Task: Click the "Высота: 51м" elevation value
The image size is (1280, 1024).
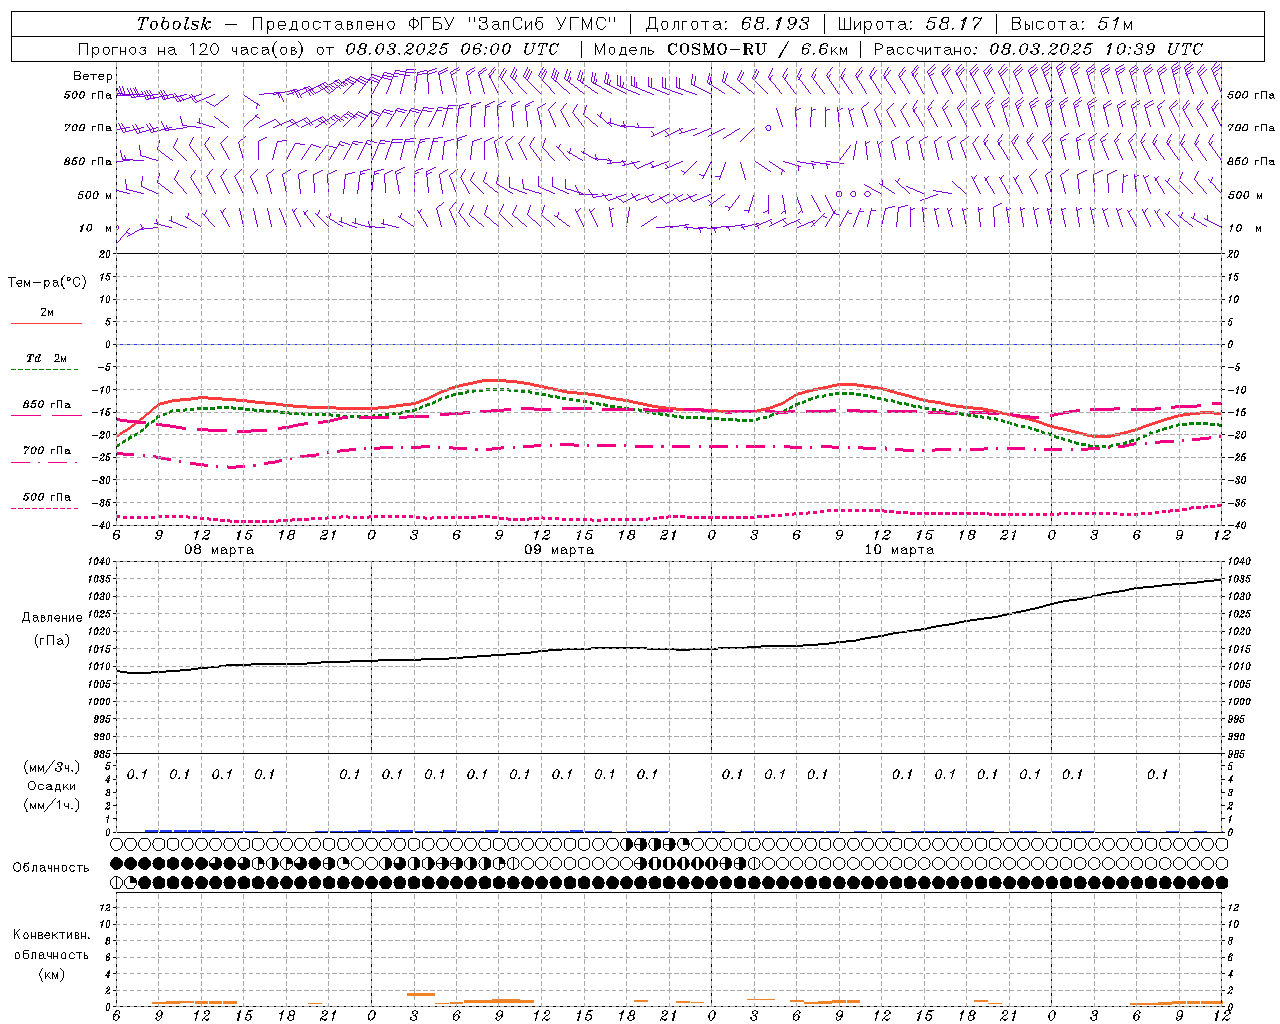Action: [x=1072, y=24]
